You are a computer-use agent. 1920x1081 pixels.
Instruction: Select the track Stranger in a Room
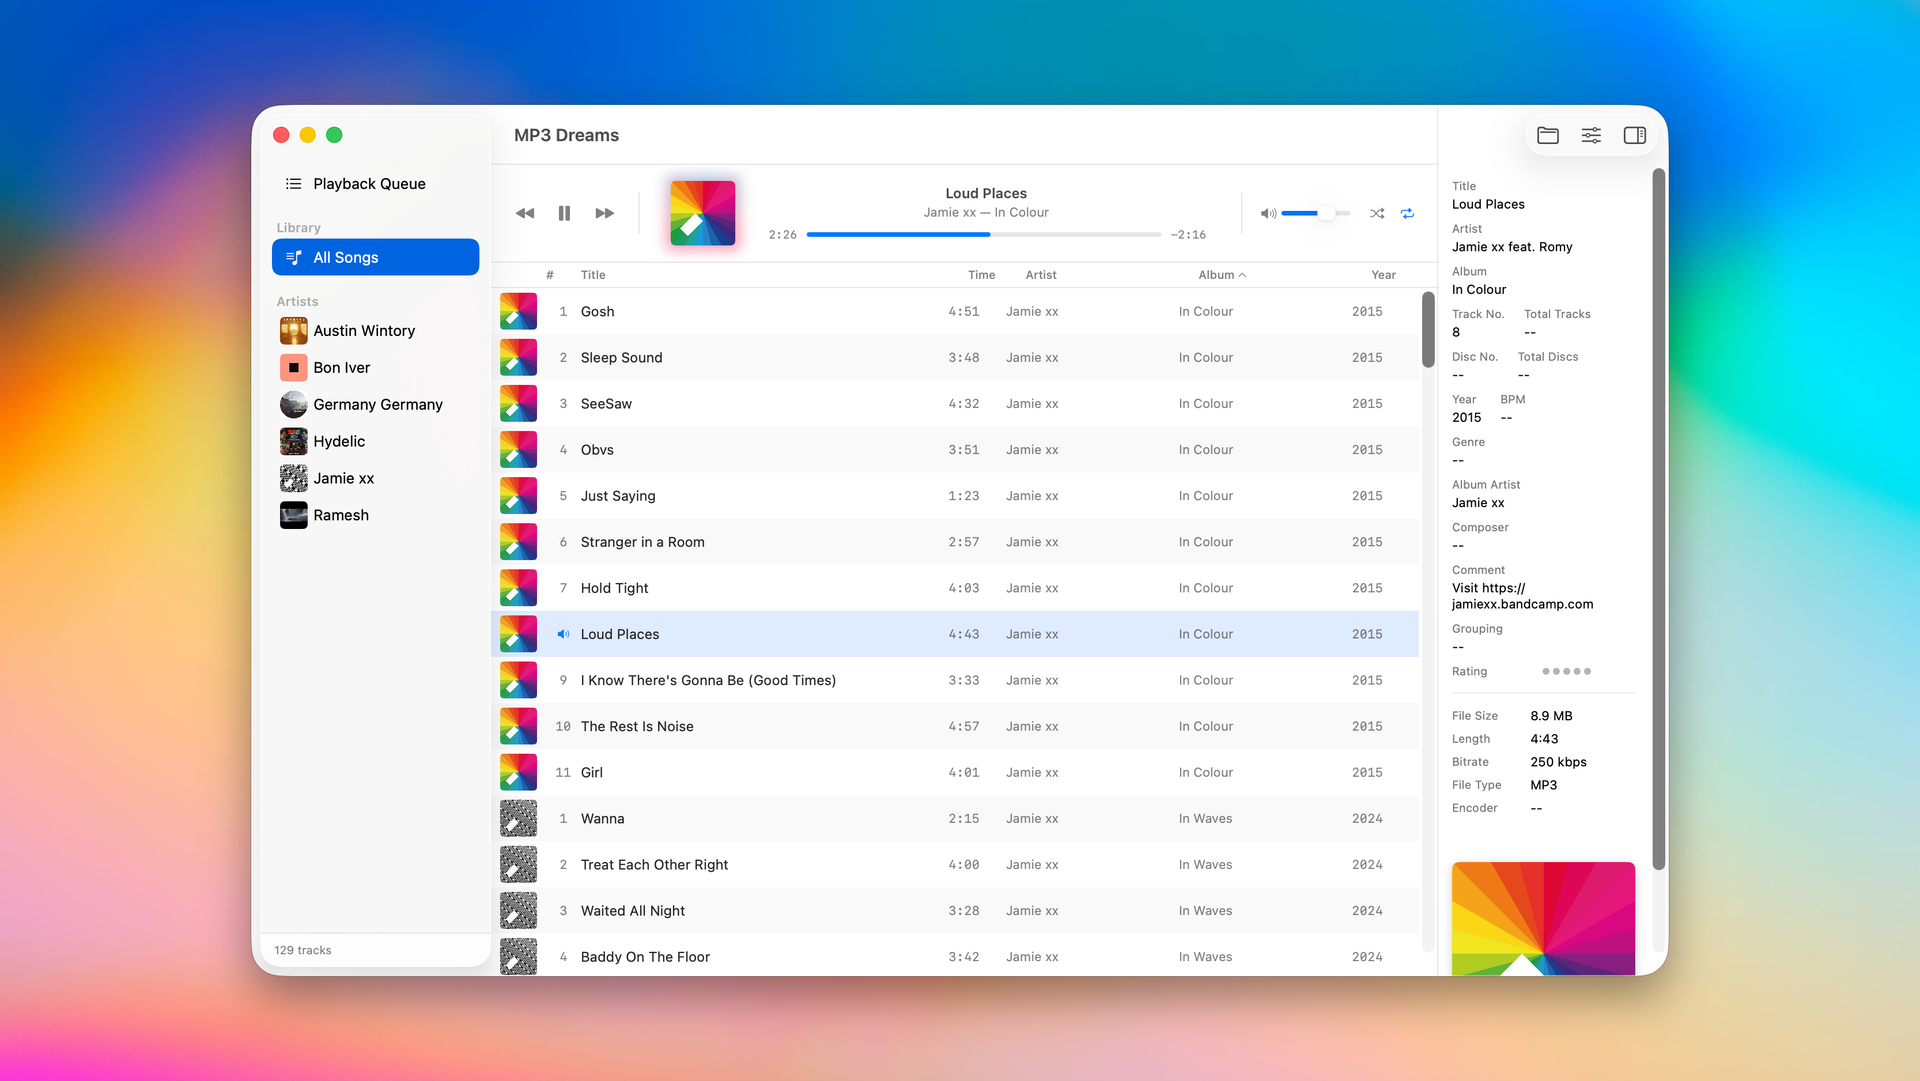click(x=642, y=541)
